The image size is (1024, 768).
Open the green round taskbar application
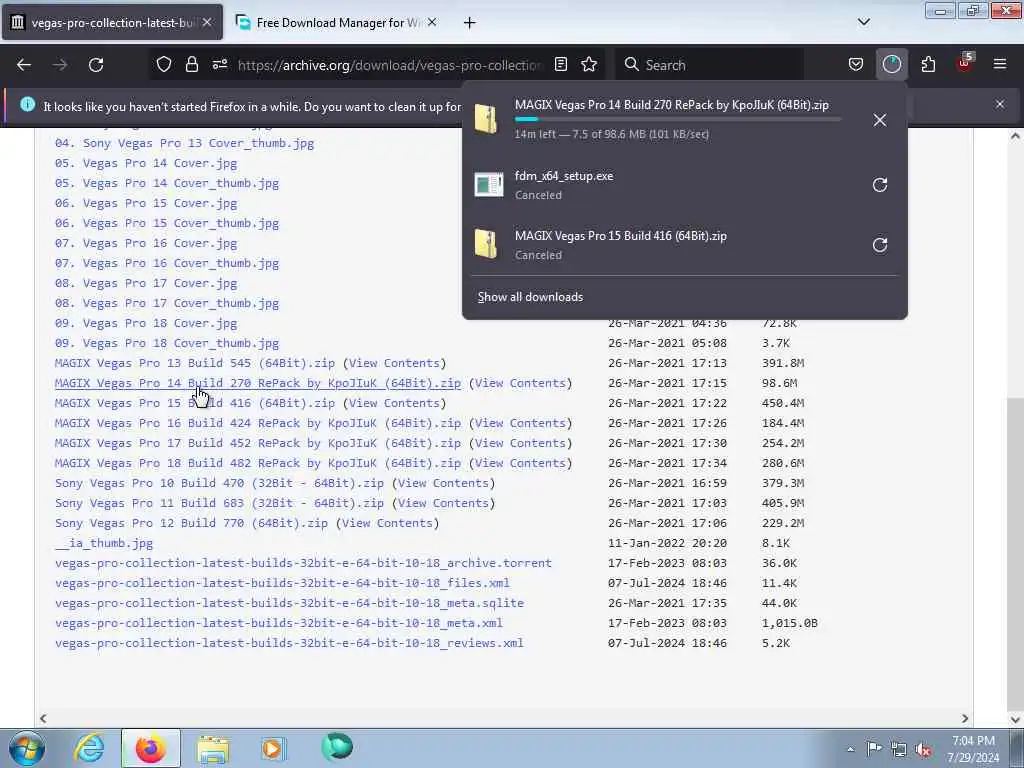click(x=337, y=747)
